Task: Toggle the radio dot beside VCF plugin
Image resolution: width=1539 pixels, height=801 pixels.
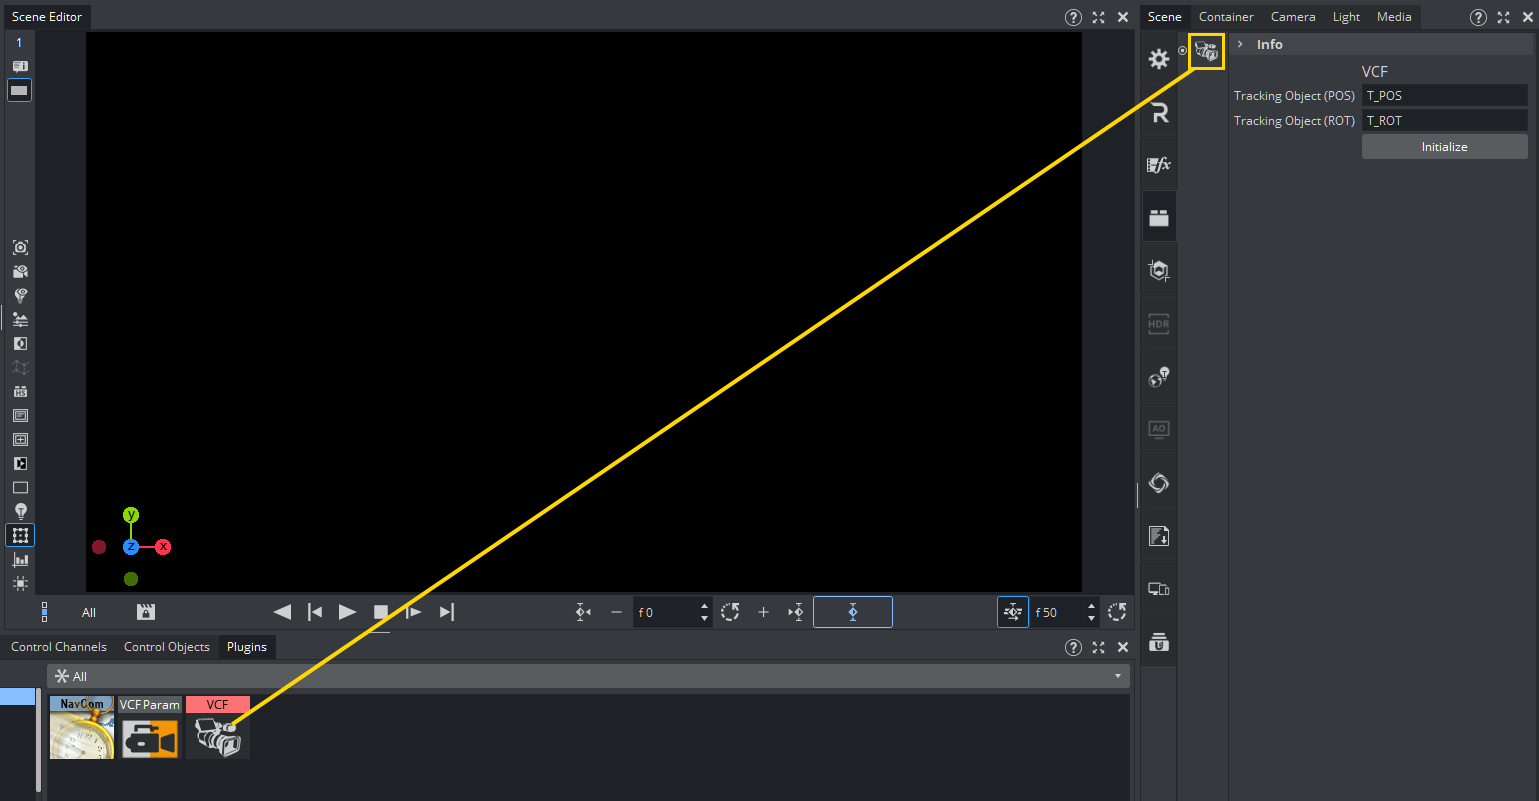Action: point(1182,50)
